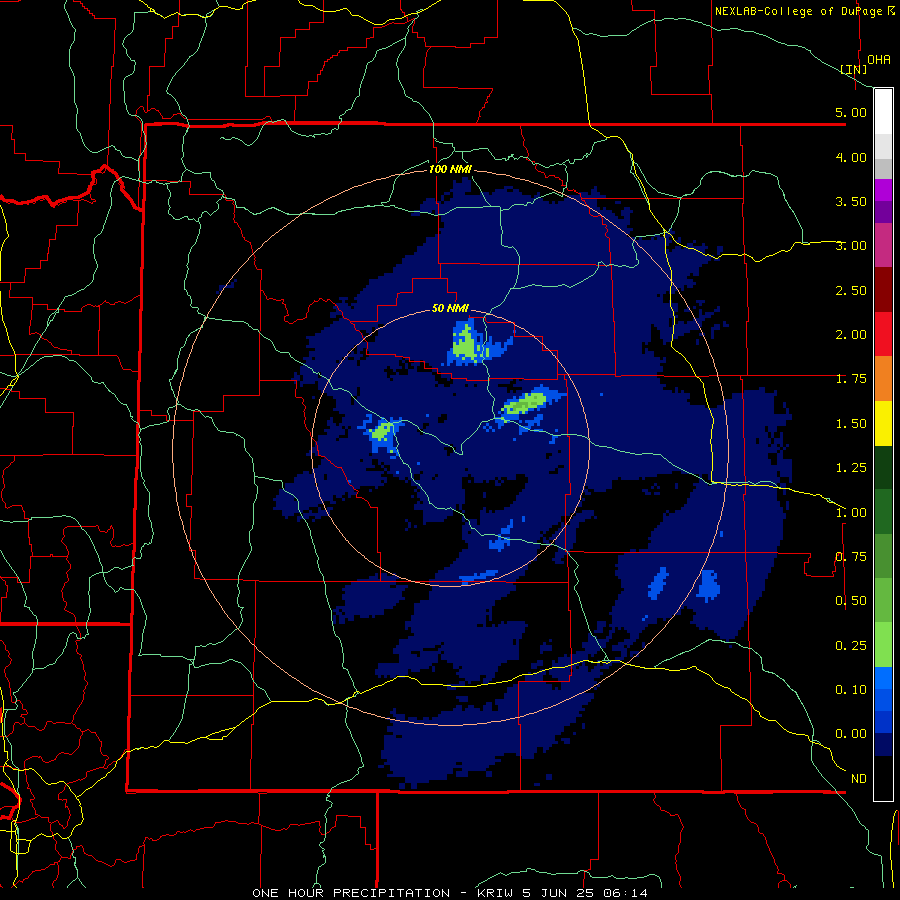Click the 3.50 legend value
This screenshot has width=900, height=900.
click(x=851, y=201)
